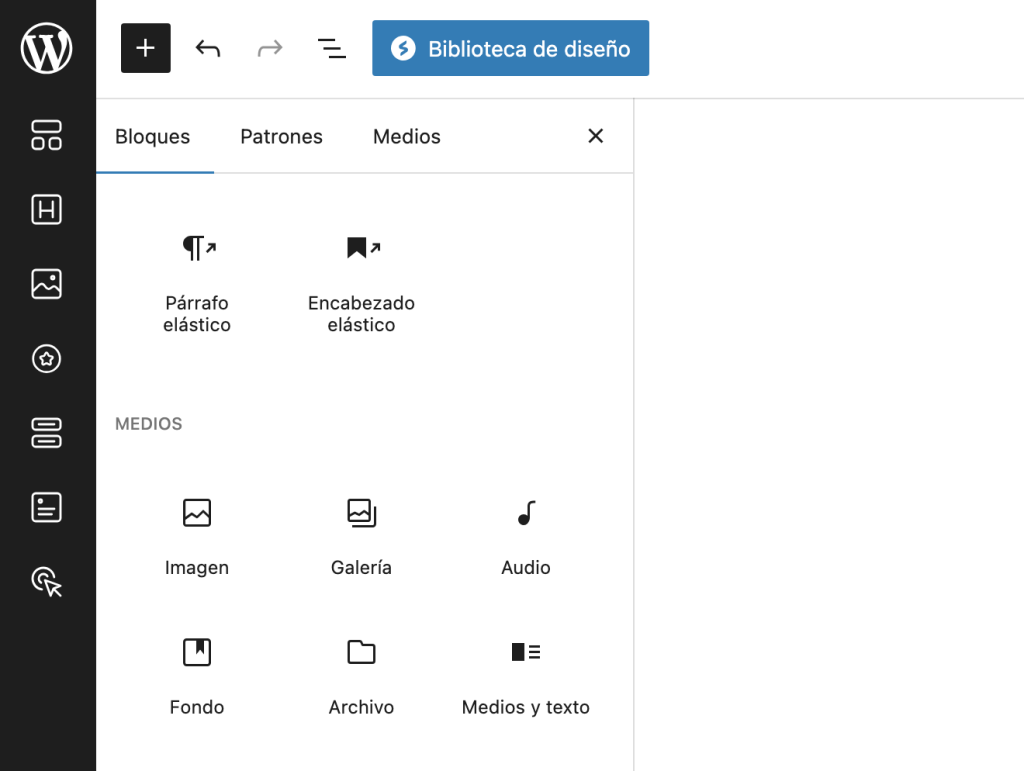1024x771 pixels.
Task: Switch to the Patrones tab
Action: click(x=281, y=136)
